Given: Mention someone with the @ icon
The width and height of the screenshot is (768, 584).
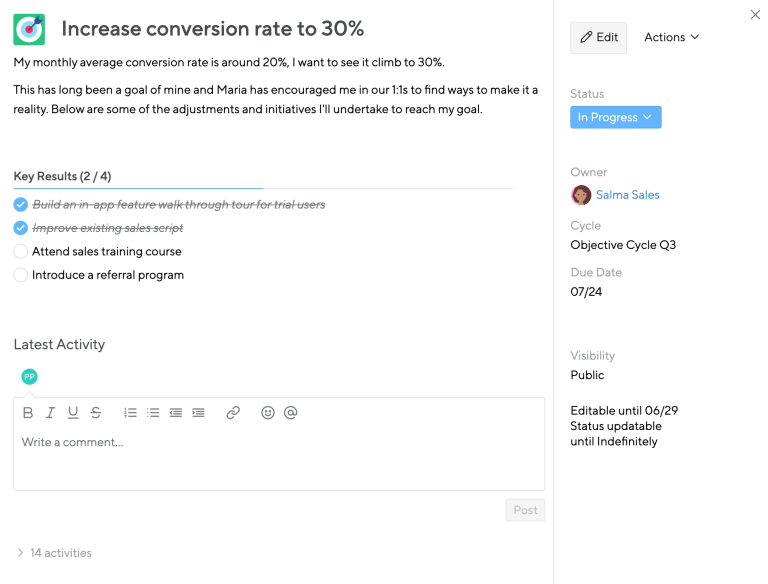Looking at the screenshot, I should pos(290,413).
